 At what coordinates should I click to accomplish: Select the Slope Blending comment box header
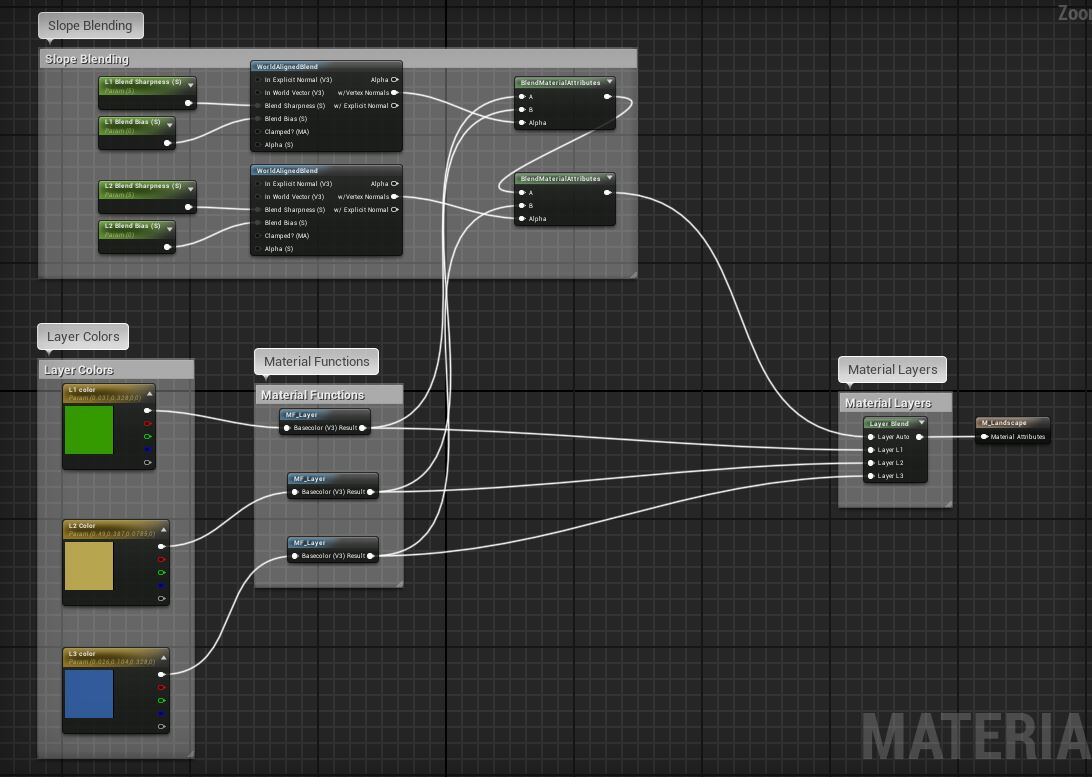(338, 58)
